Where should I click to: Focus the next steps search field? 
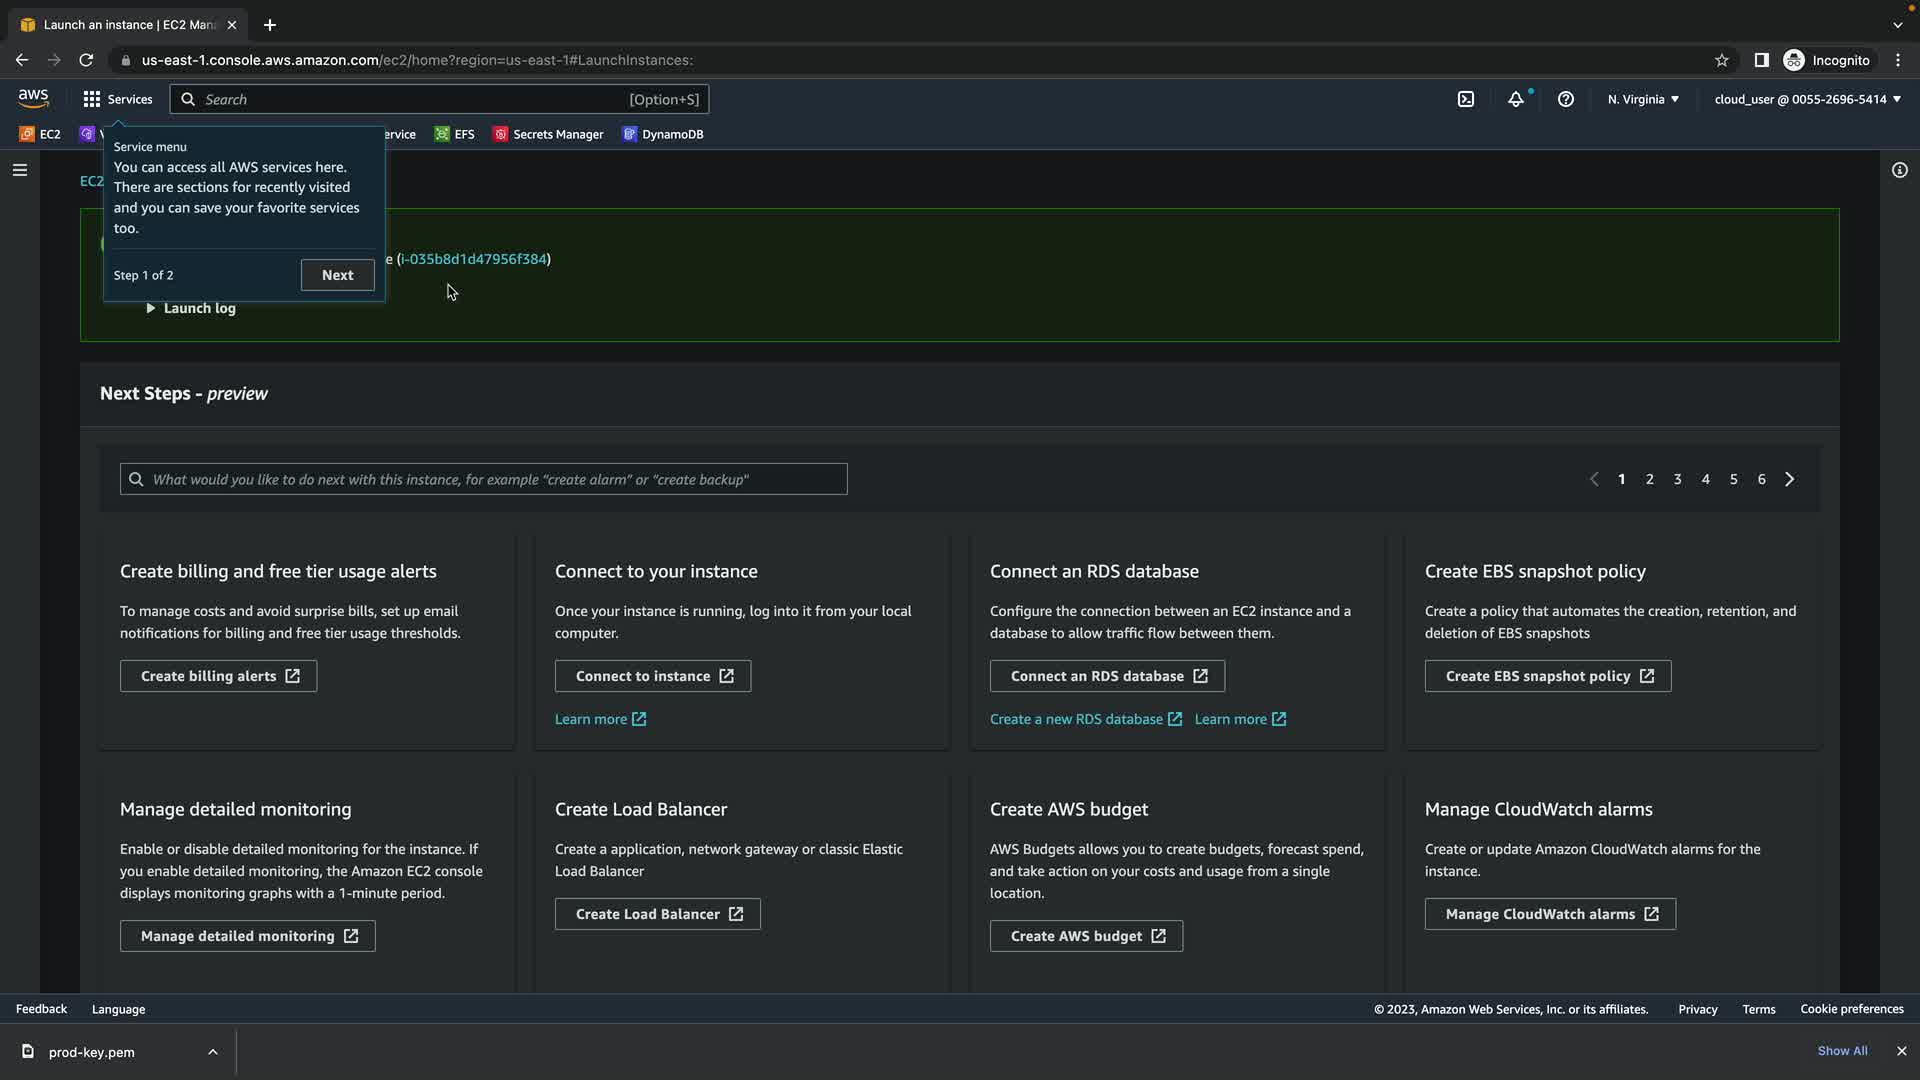(484, 479)
